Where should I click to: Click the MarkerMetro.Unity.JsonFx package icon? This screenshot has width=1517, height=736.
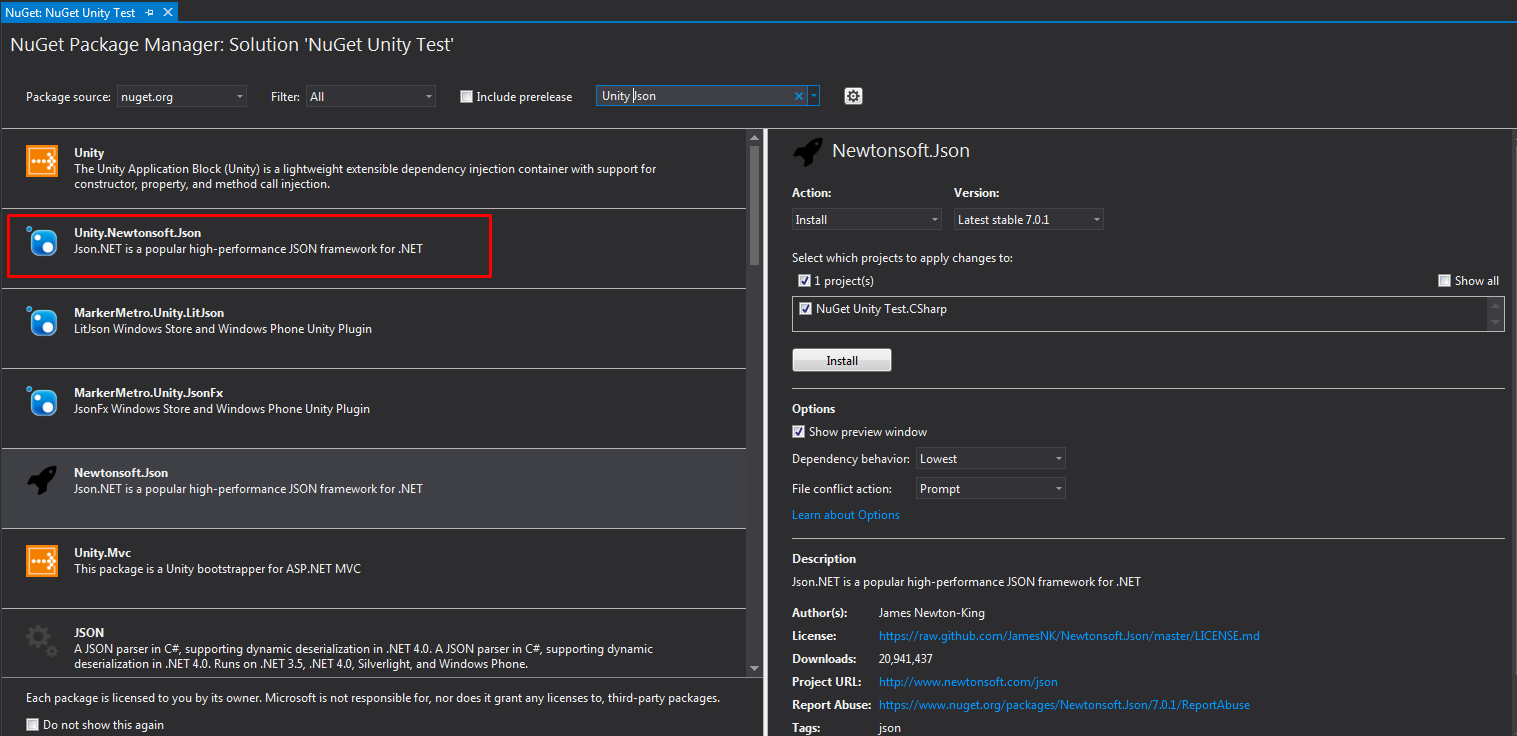(42, 401)
